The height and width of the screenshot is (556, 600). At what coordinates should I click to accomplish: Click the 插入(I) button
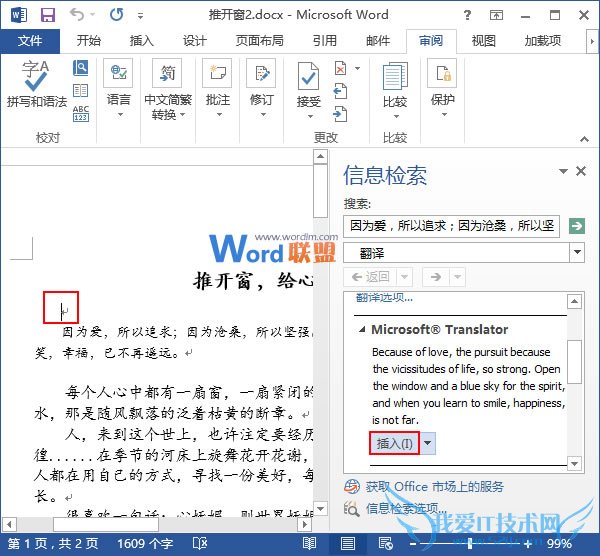[x=394, y=443]
